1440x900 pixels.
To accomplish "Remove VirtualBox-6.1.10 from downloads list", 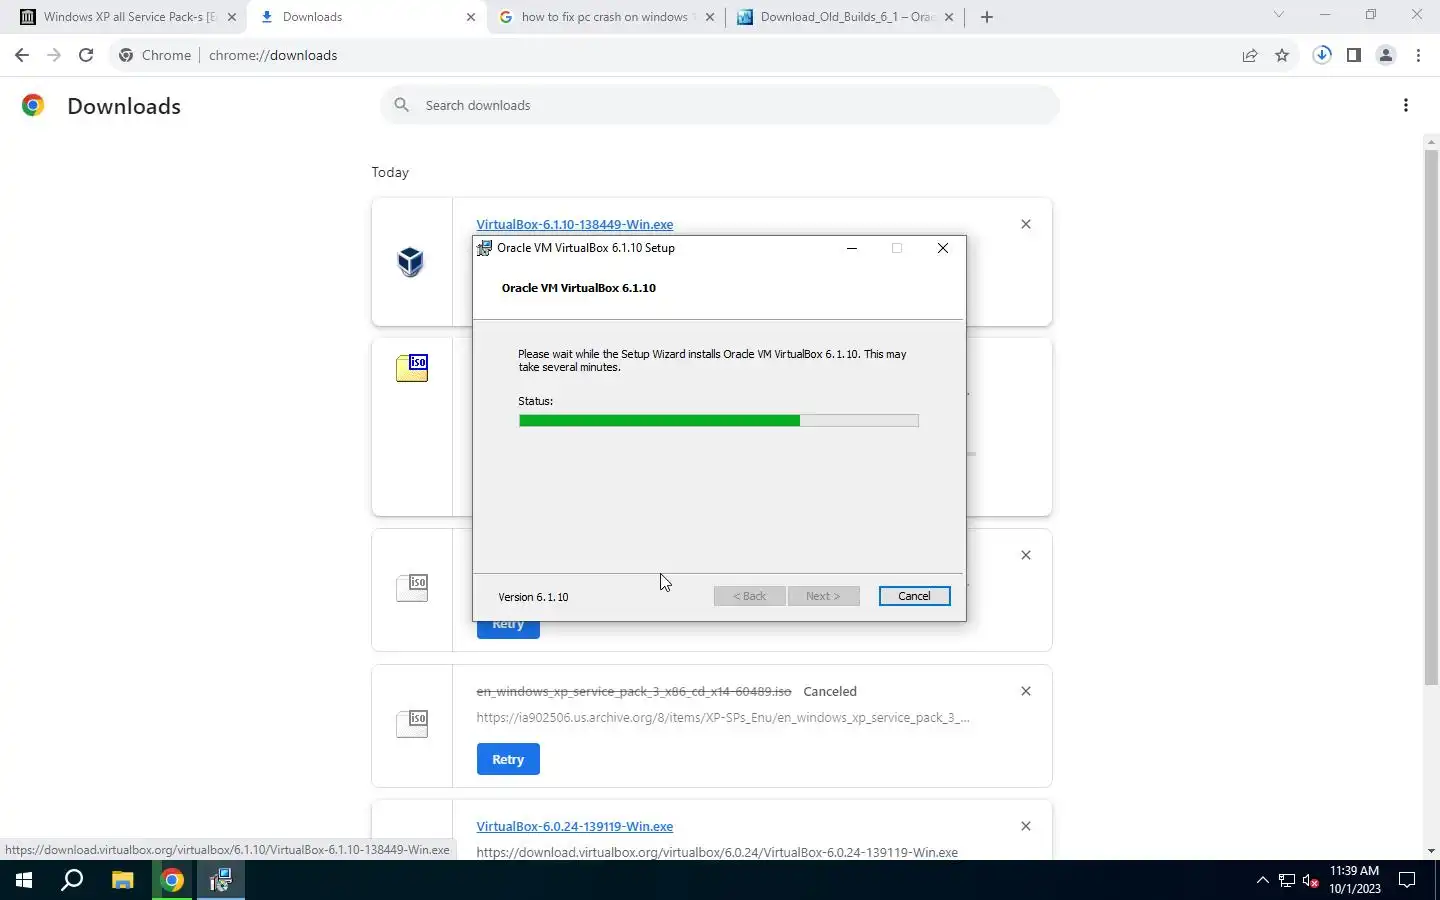I will 1026,224.
